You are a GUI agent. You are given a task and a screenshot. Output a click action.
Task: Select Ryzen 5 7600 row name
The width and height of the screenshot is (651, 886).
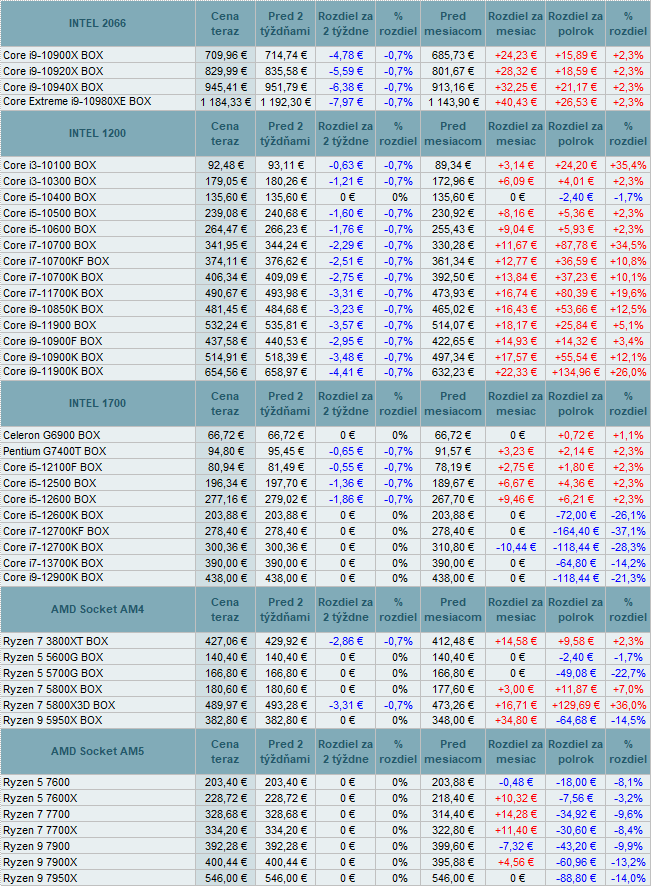36,783
